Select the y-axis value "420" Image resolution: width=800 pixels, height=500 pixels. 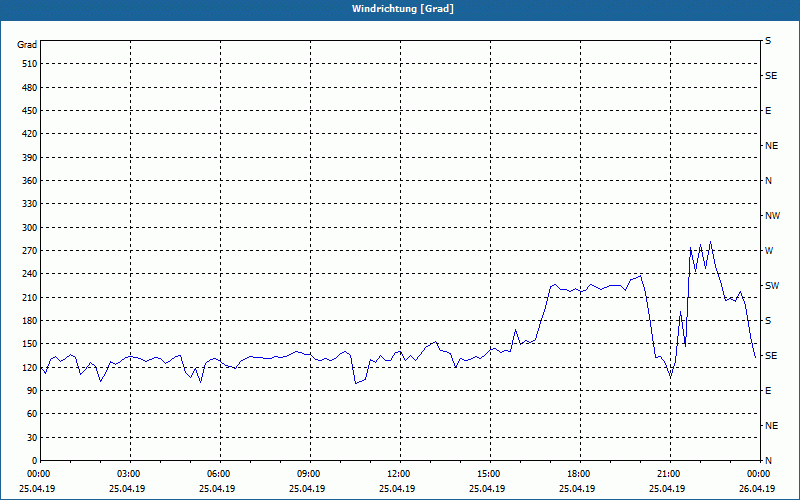[x=30, y=134]
